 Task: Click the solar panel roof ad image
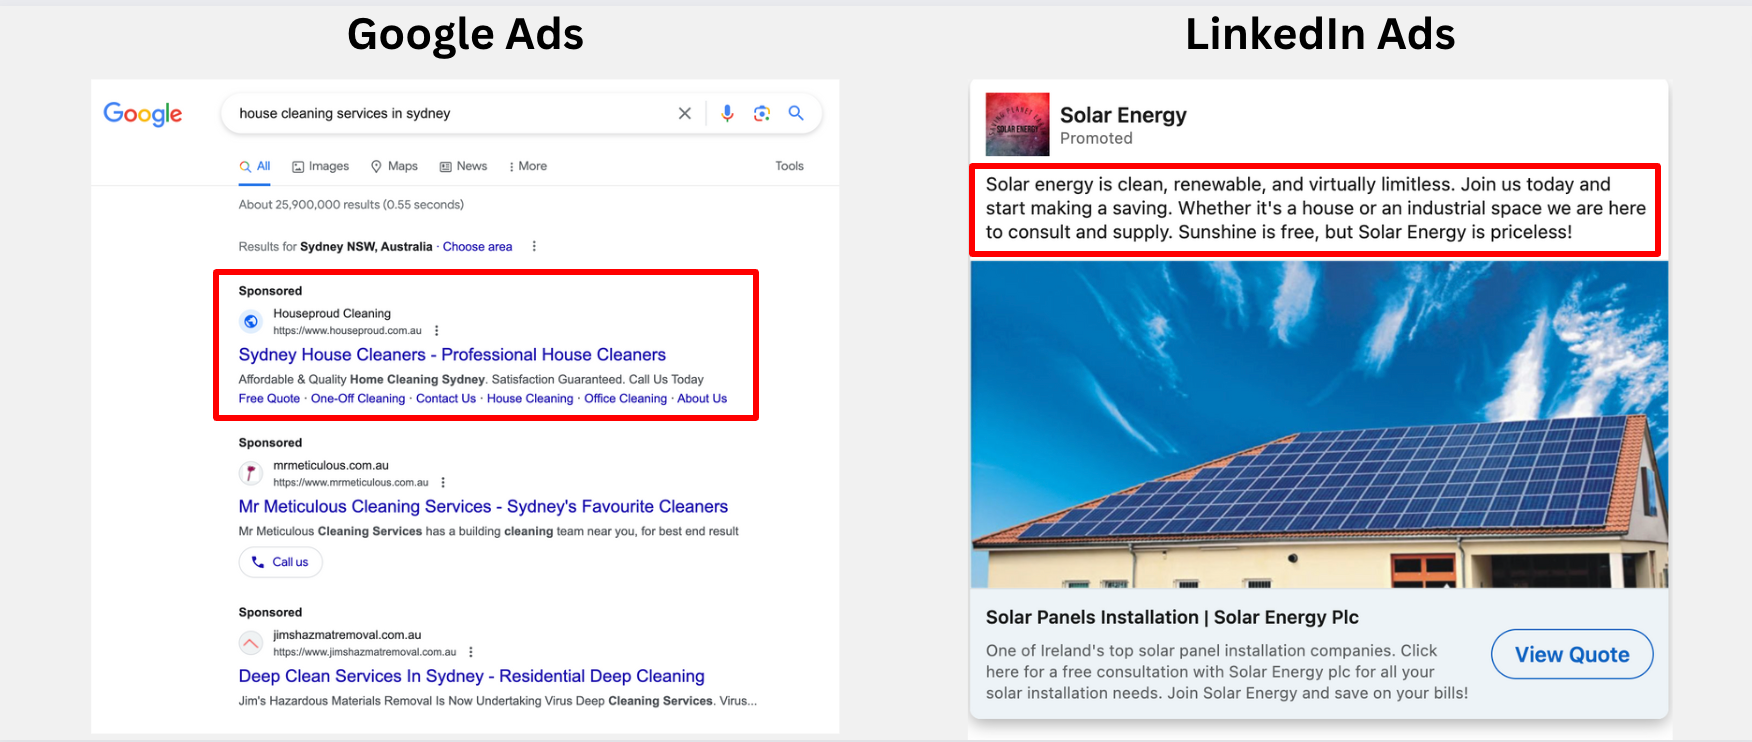pyautogui.click(x=1319, y=424)
